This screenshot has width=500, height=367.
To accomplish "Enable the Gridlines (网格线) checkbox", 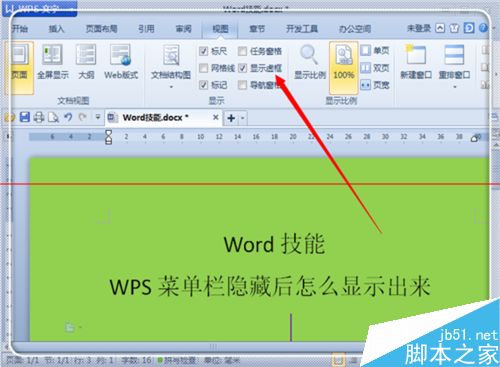I will pyautogui.click(x=203, y=68).
